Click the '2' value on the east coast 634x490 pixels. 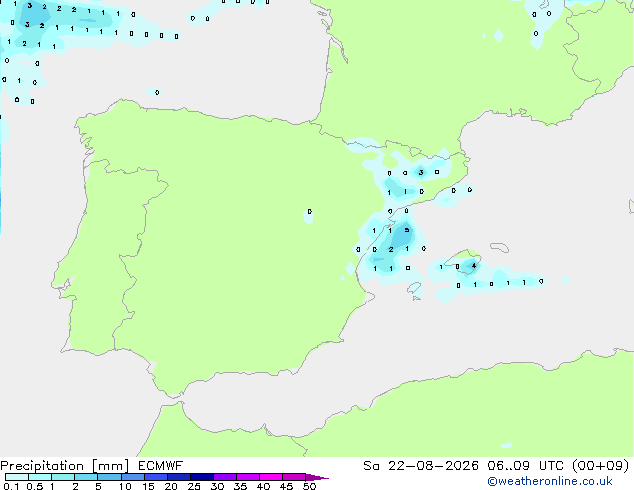tap(391, 249)
